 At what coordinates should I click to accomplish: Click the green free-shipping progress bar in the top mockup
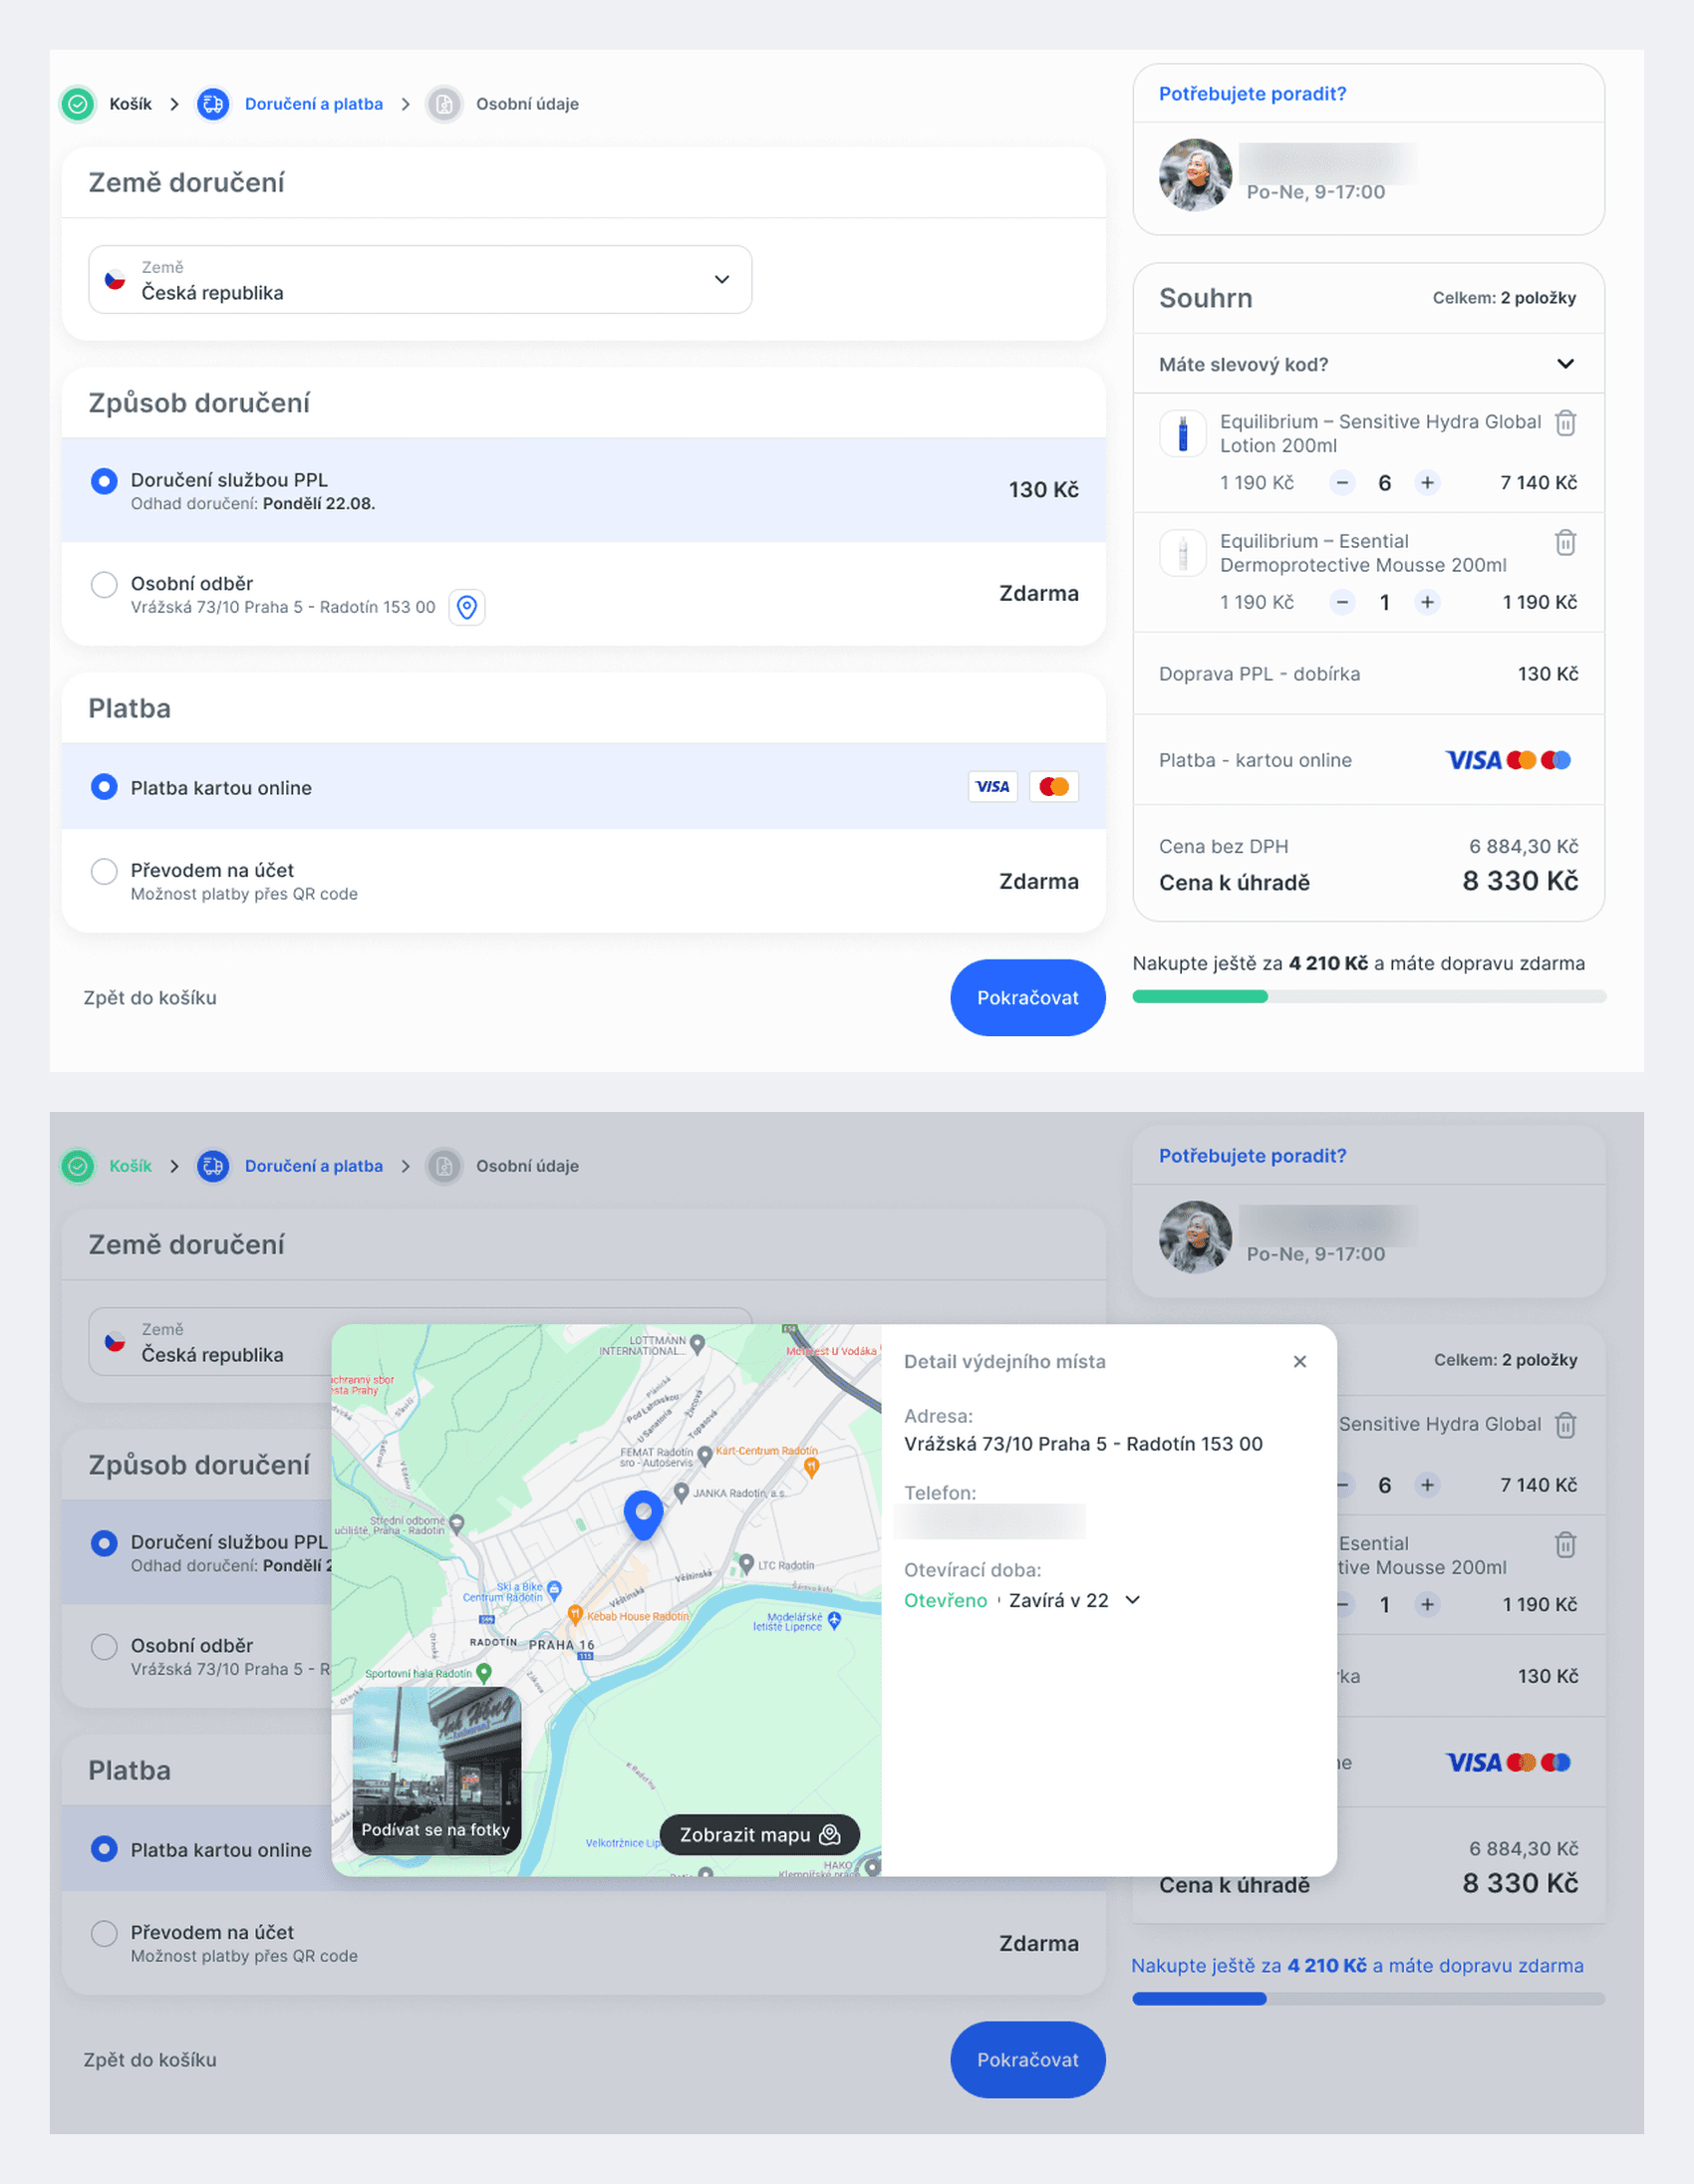1200,996
